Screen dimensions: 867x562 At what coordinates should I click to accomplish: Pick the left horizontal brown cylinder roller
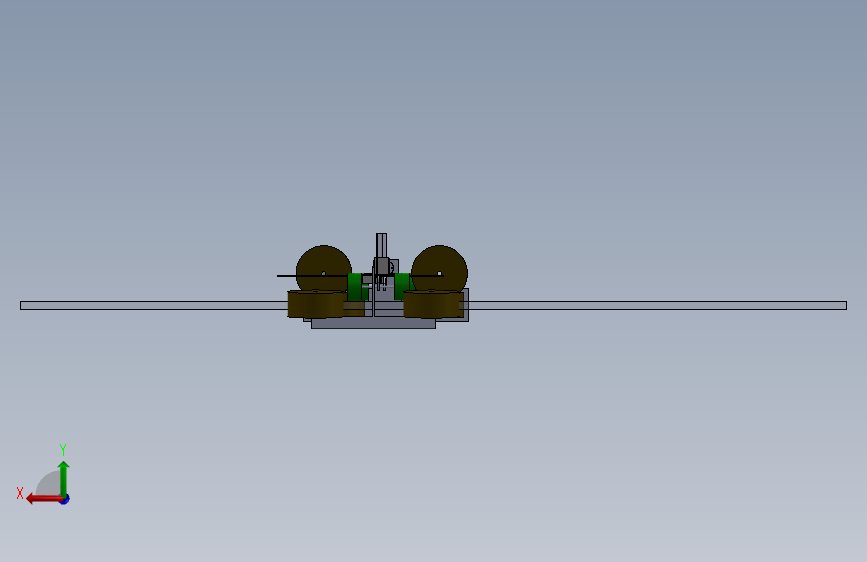[316, 304]
